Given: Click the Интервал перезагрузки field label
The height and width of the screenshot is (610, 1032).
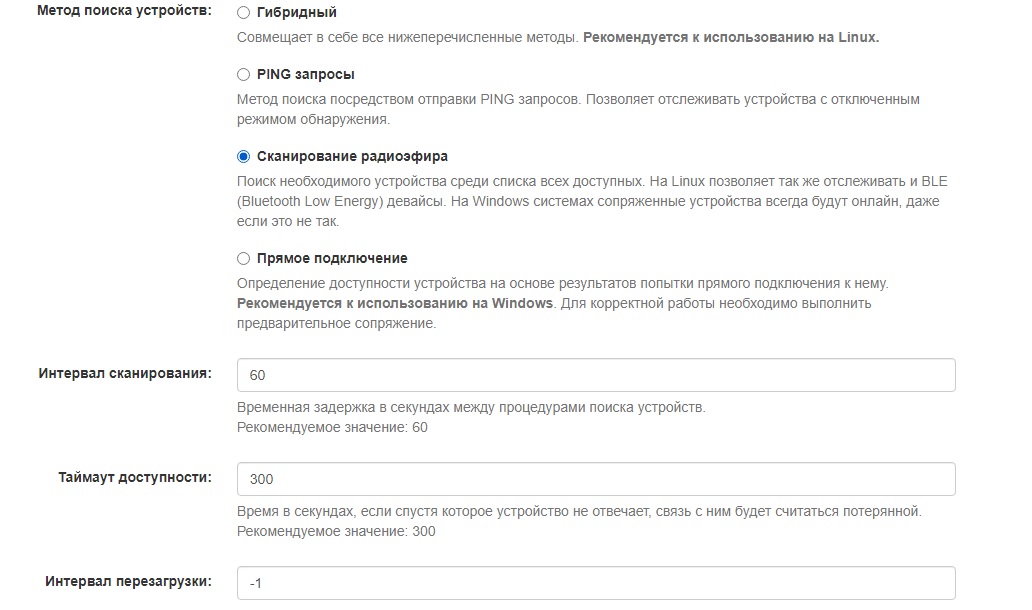Looking at the screenshot, I should tap(128, 581).
